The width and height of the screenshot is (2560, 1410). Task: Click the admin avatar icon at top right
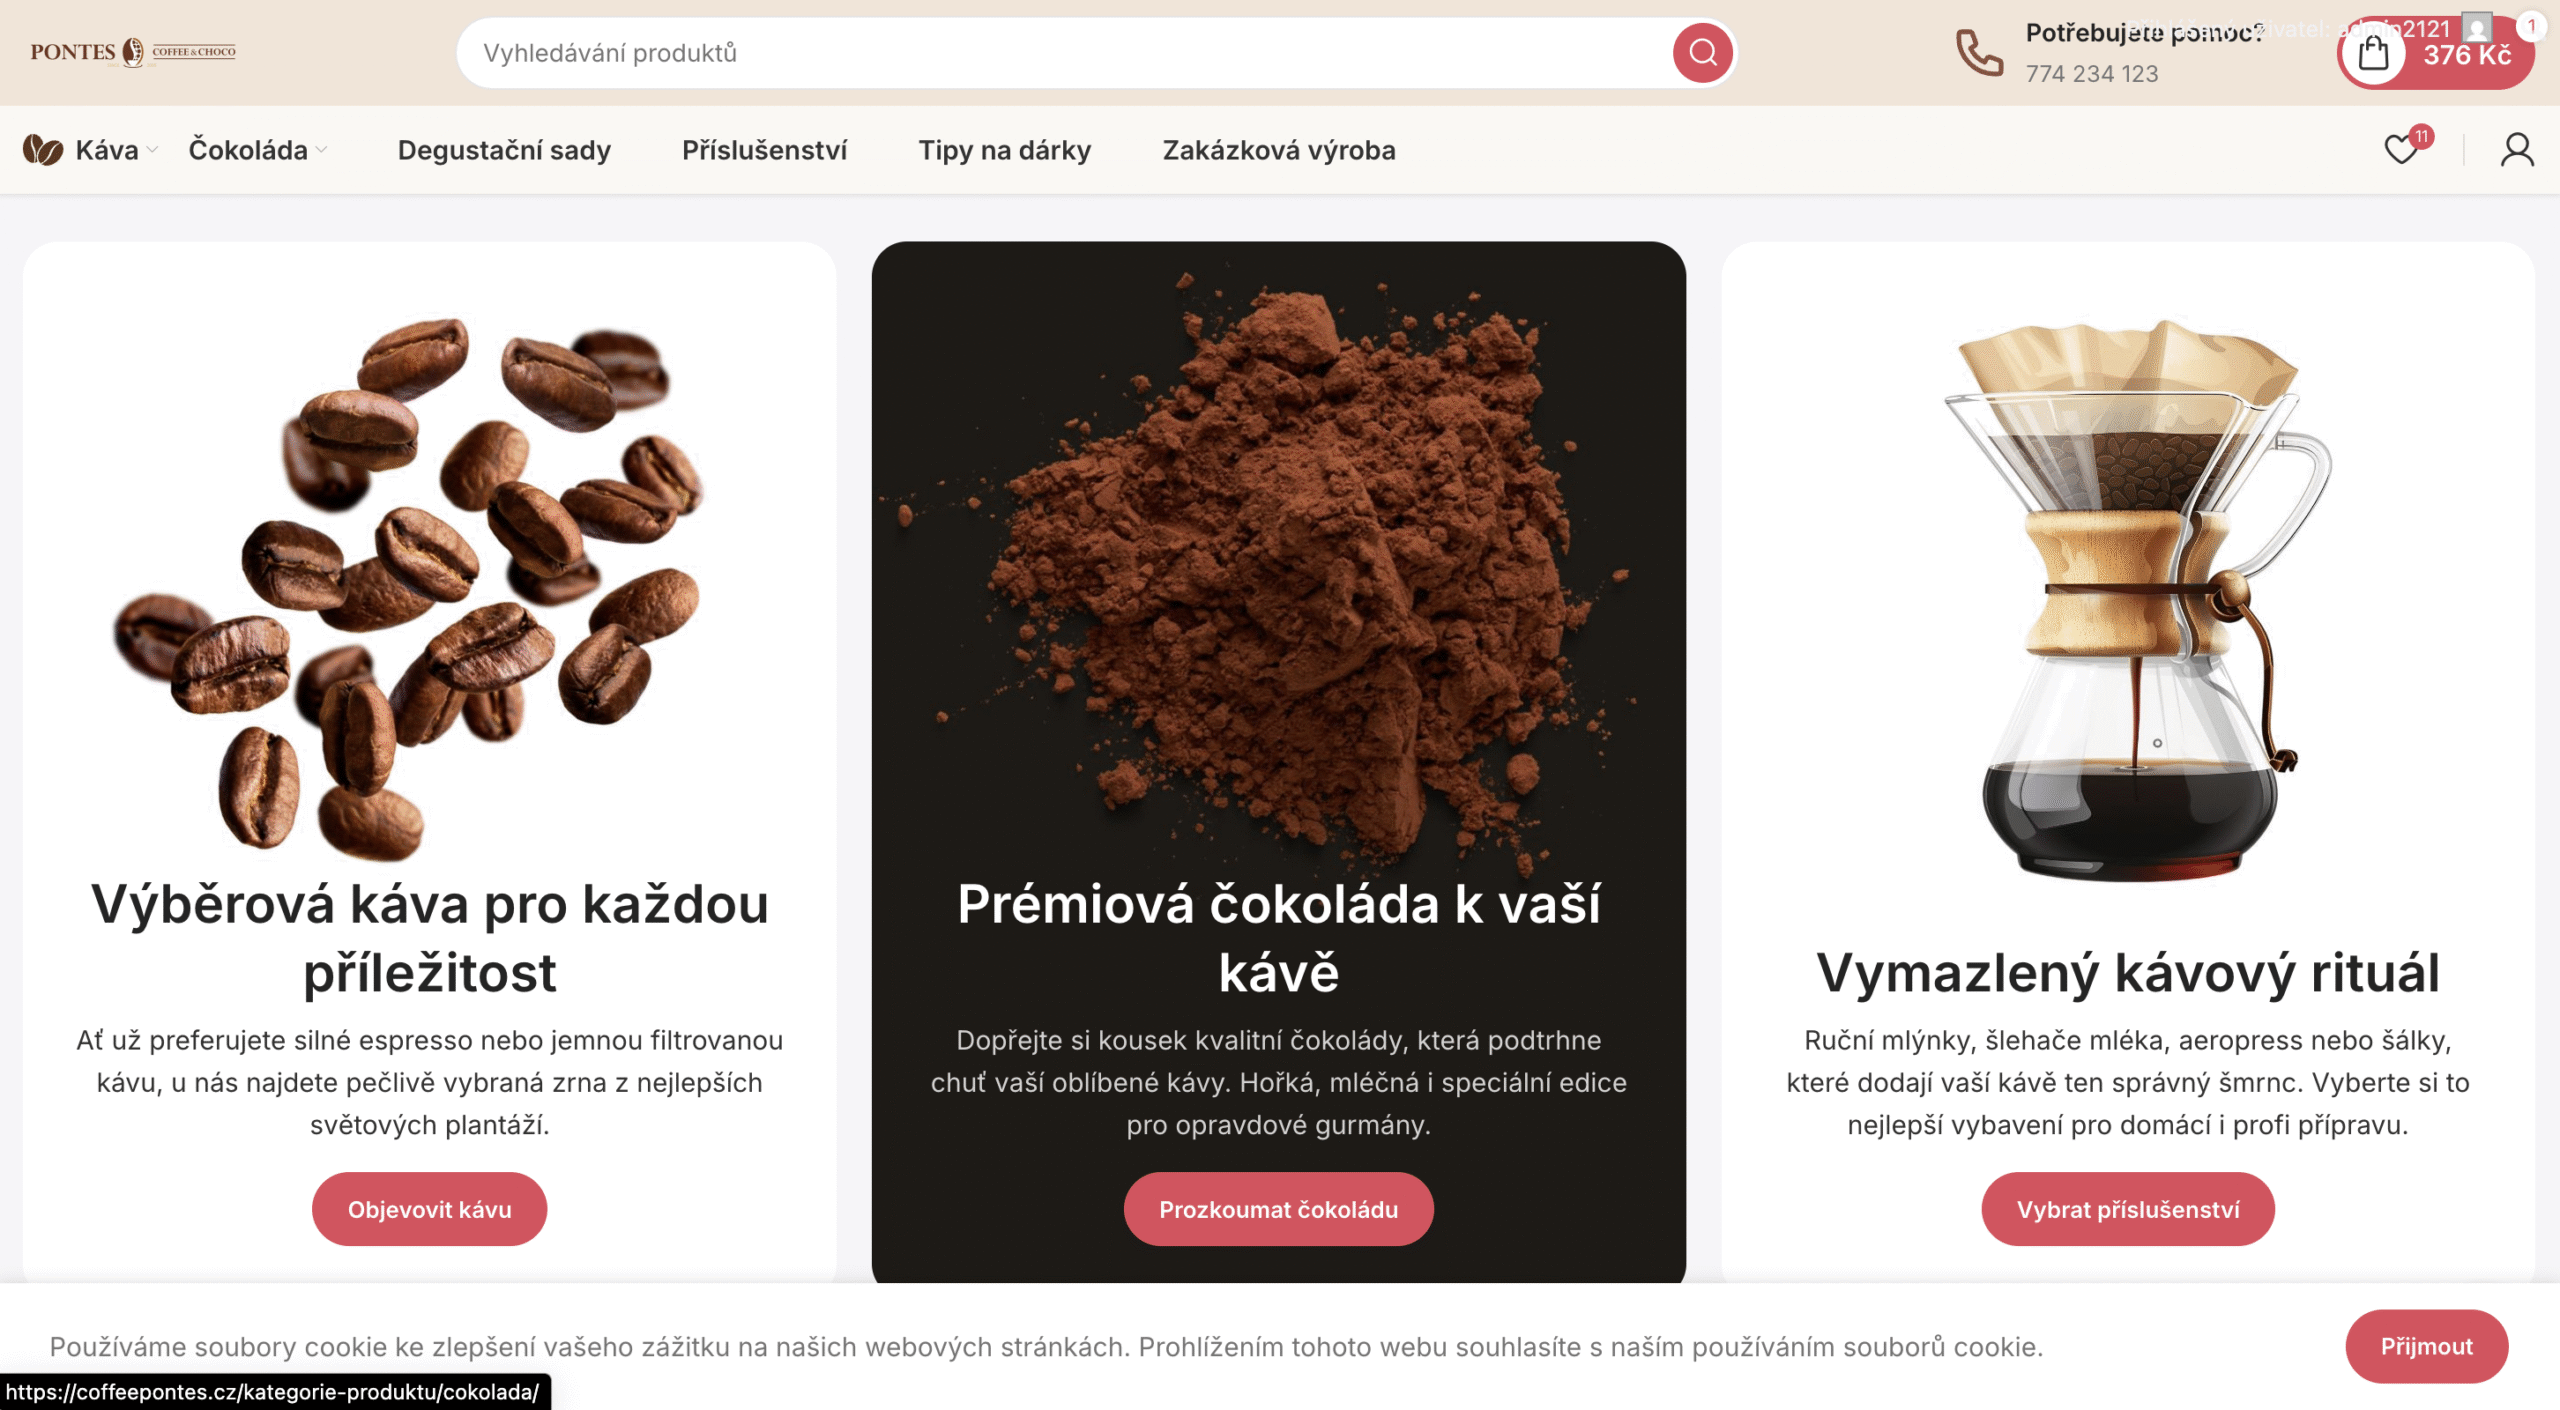click(x=2476, y=26)
